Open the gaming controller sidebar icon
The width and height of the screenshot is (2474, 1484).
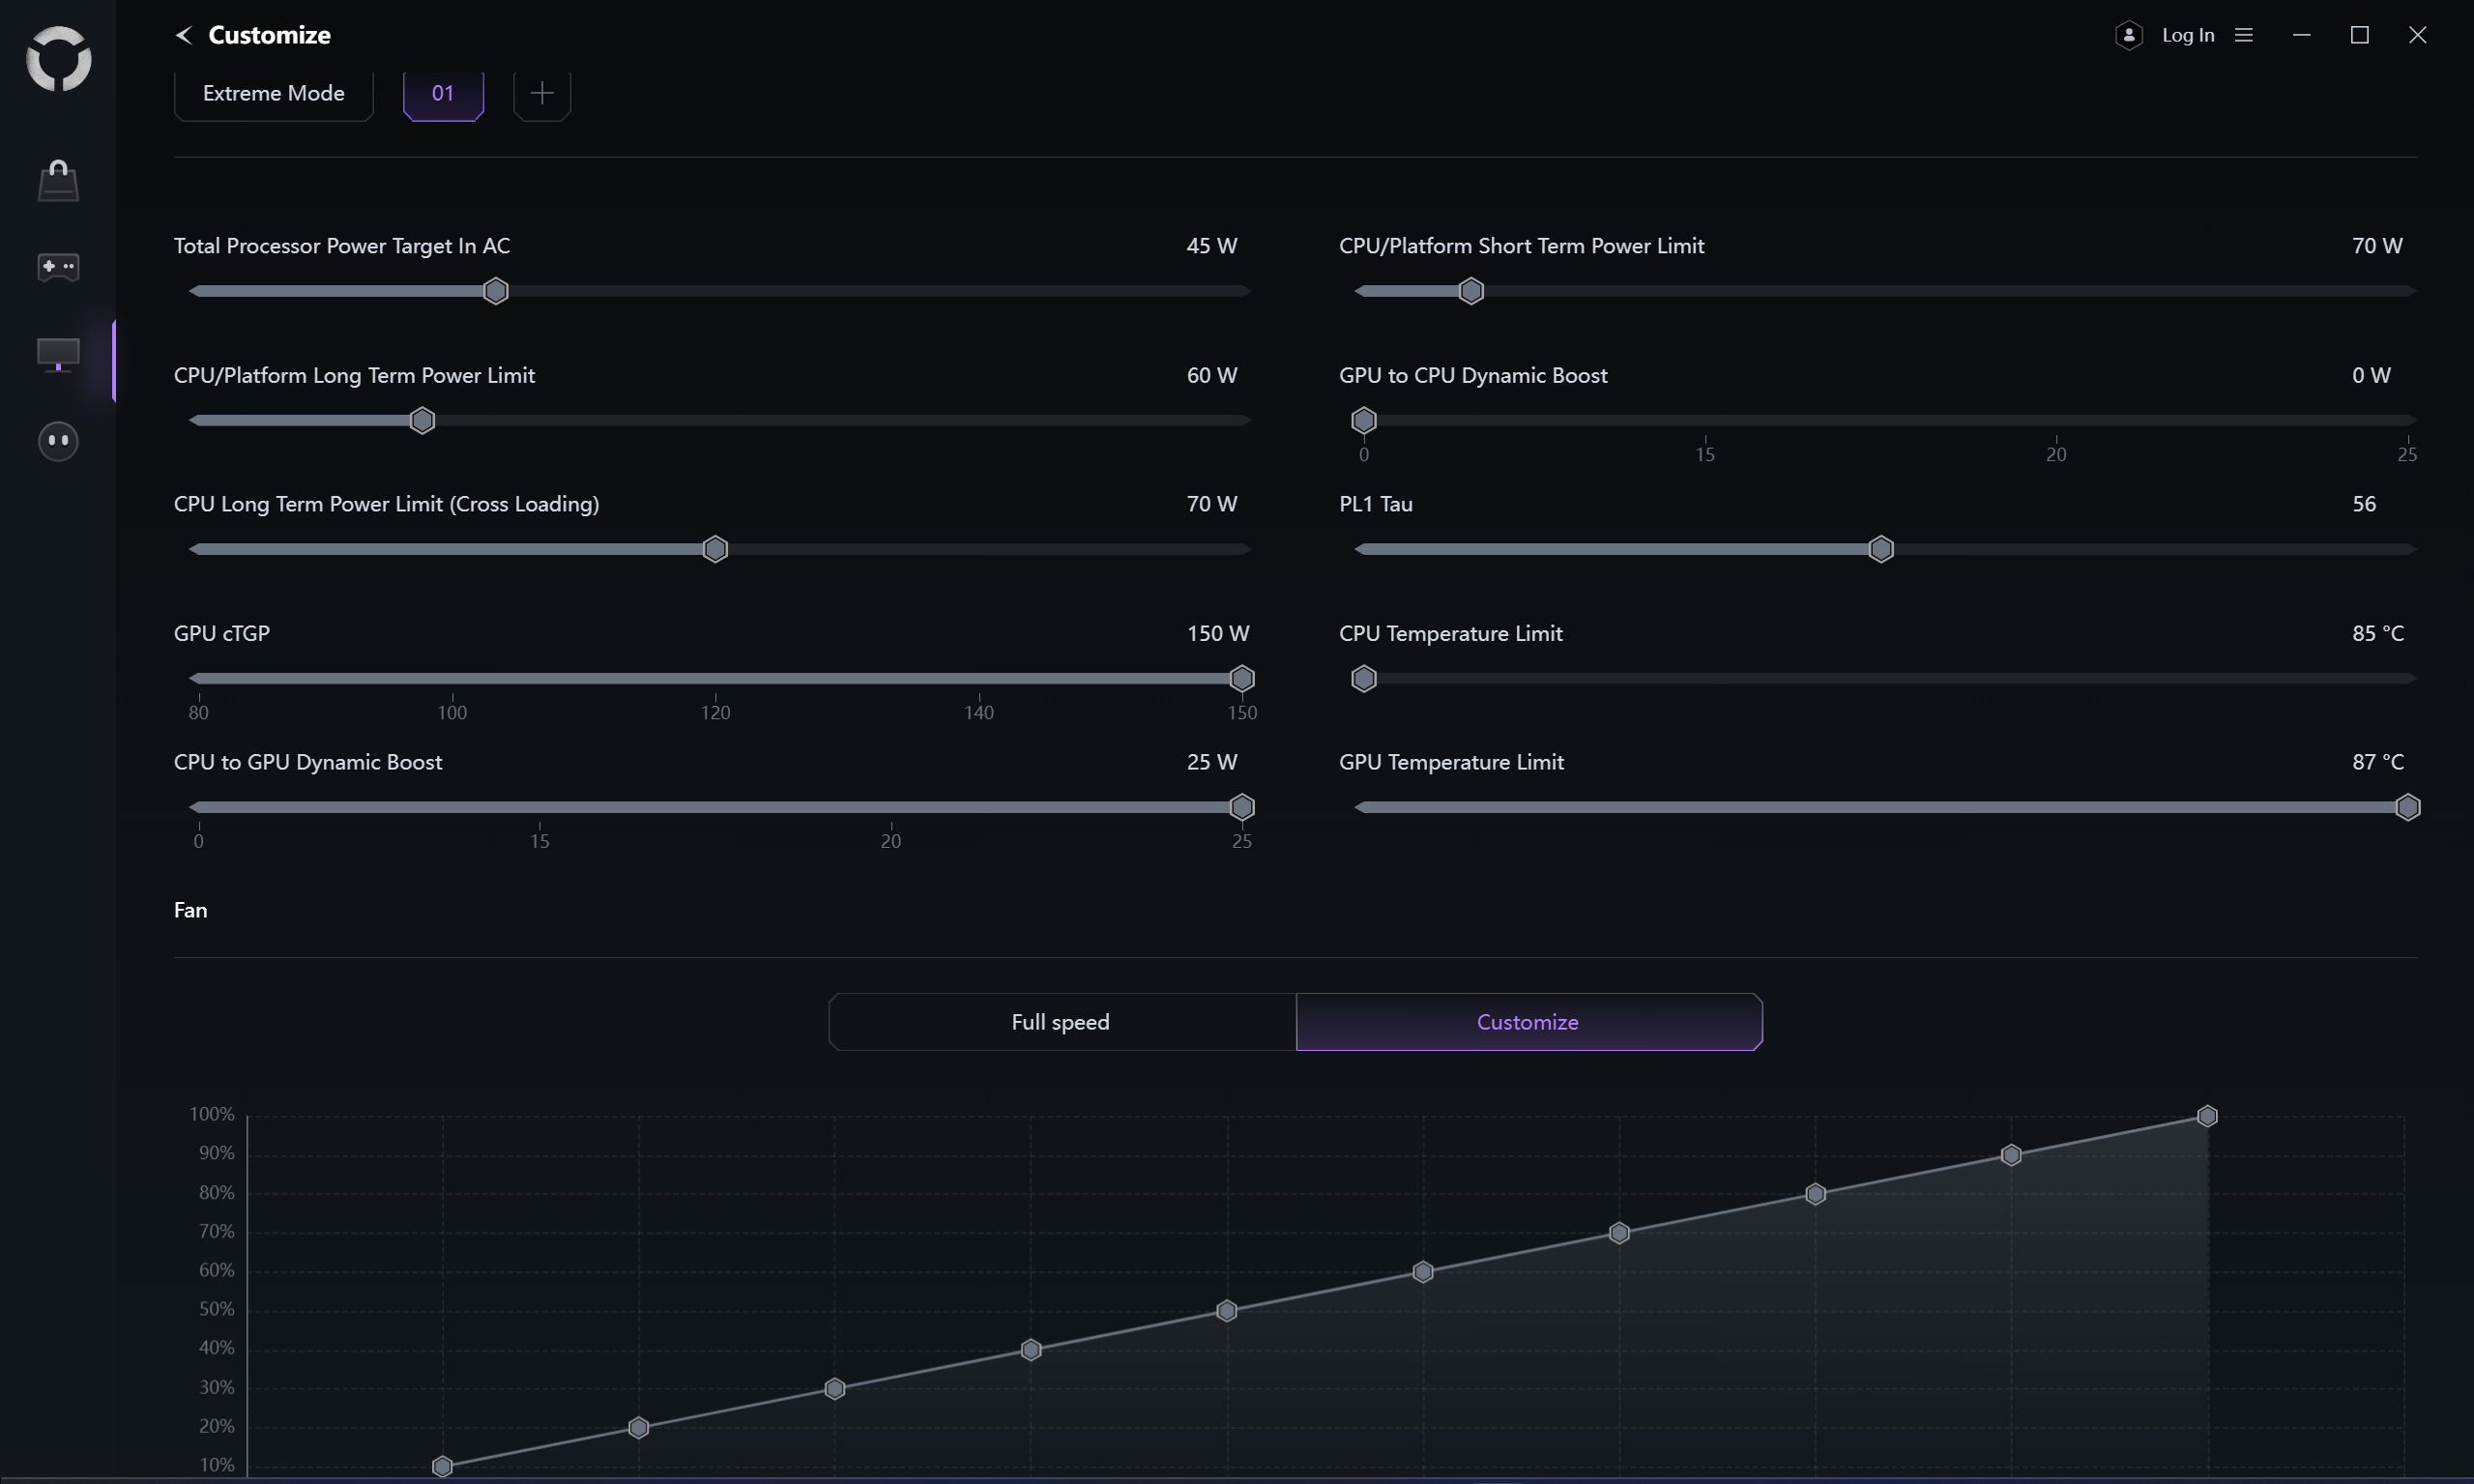[x=58, y=267]
